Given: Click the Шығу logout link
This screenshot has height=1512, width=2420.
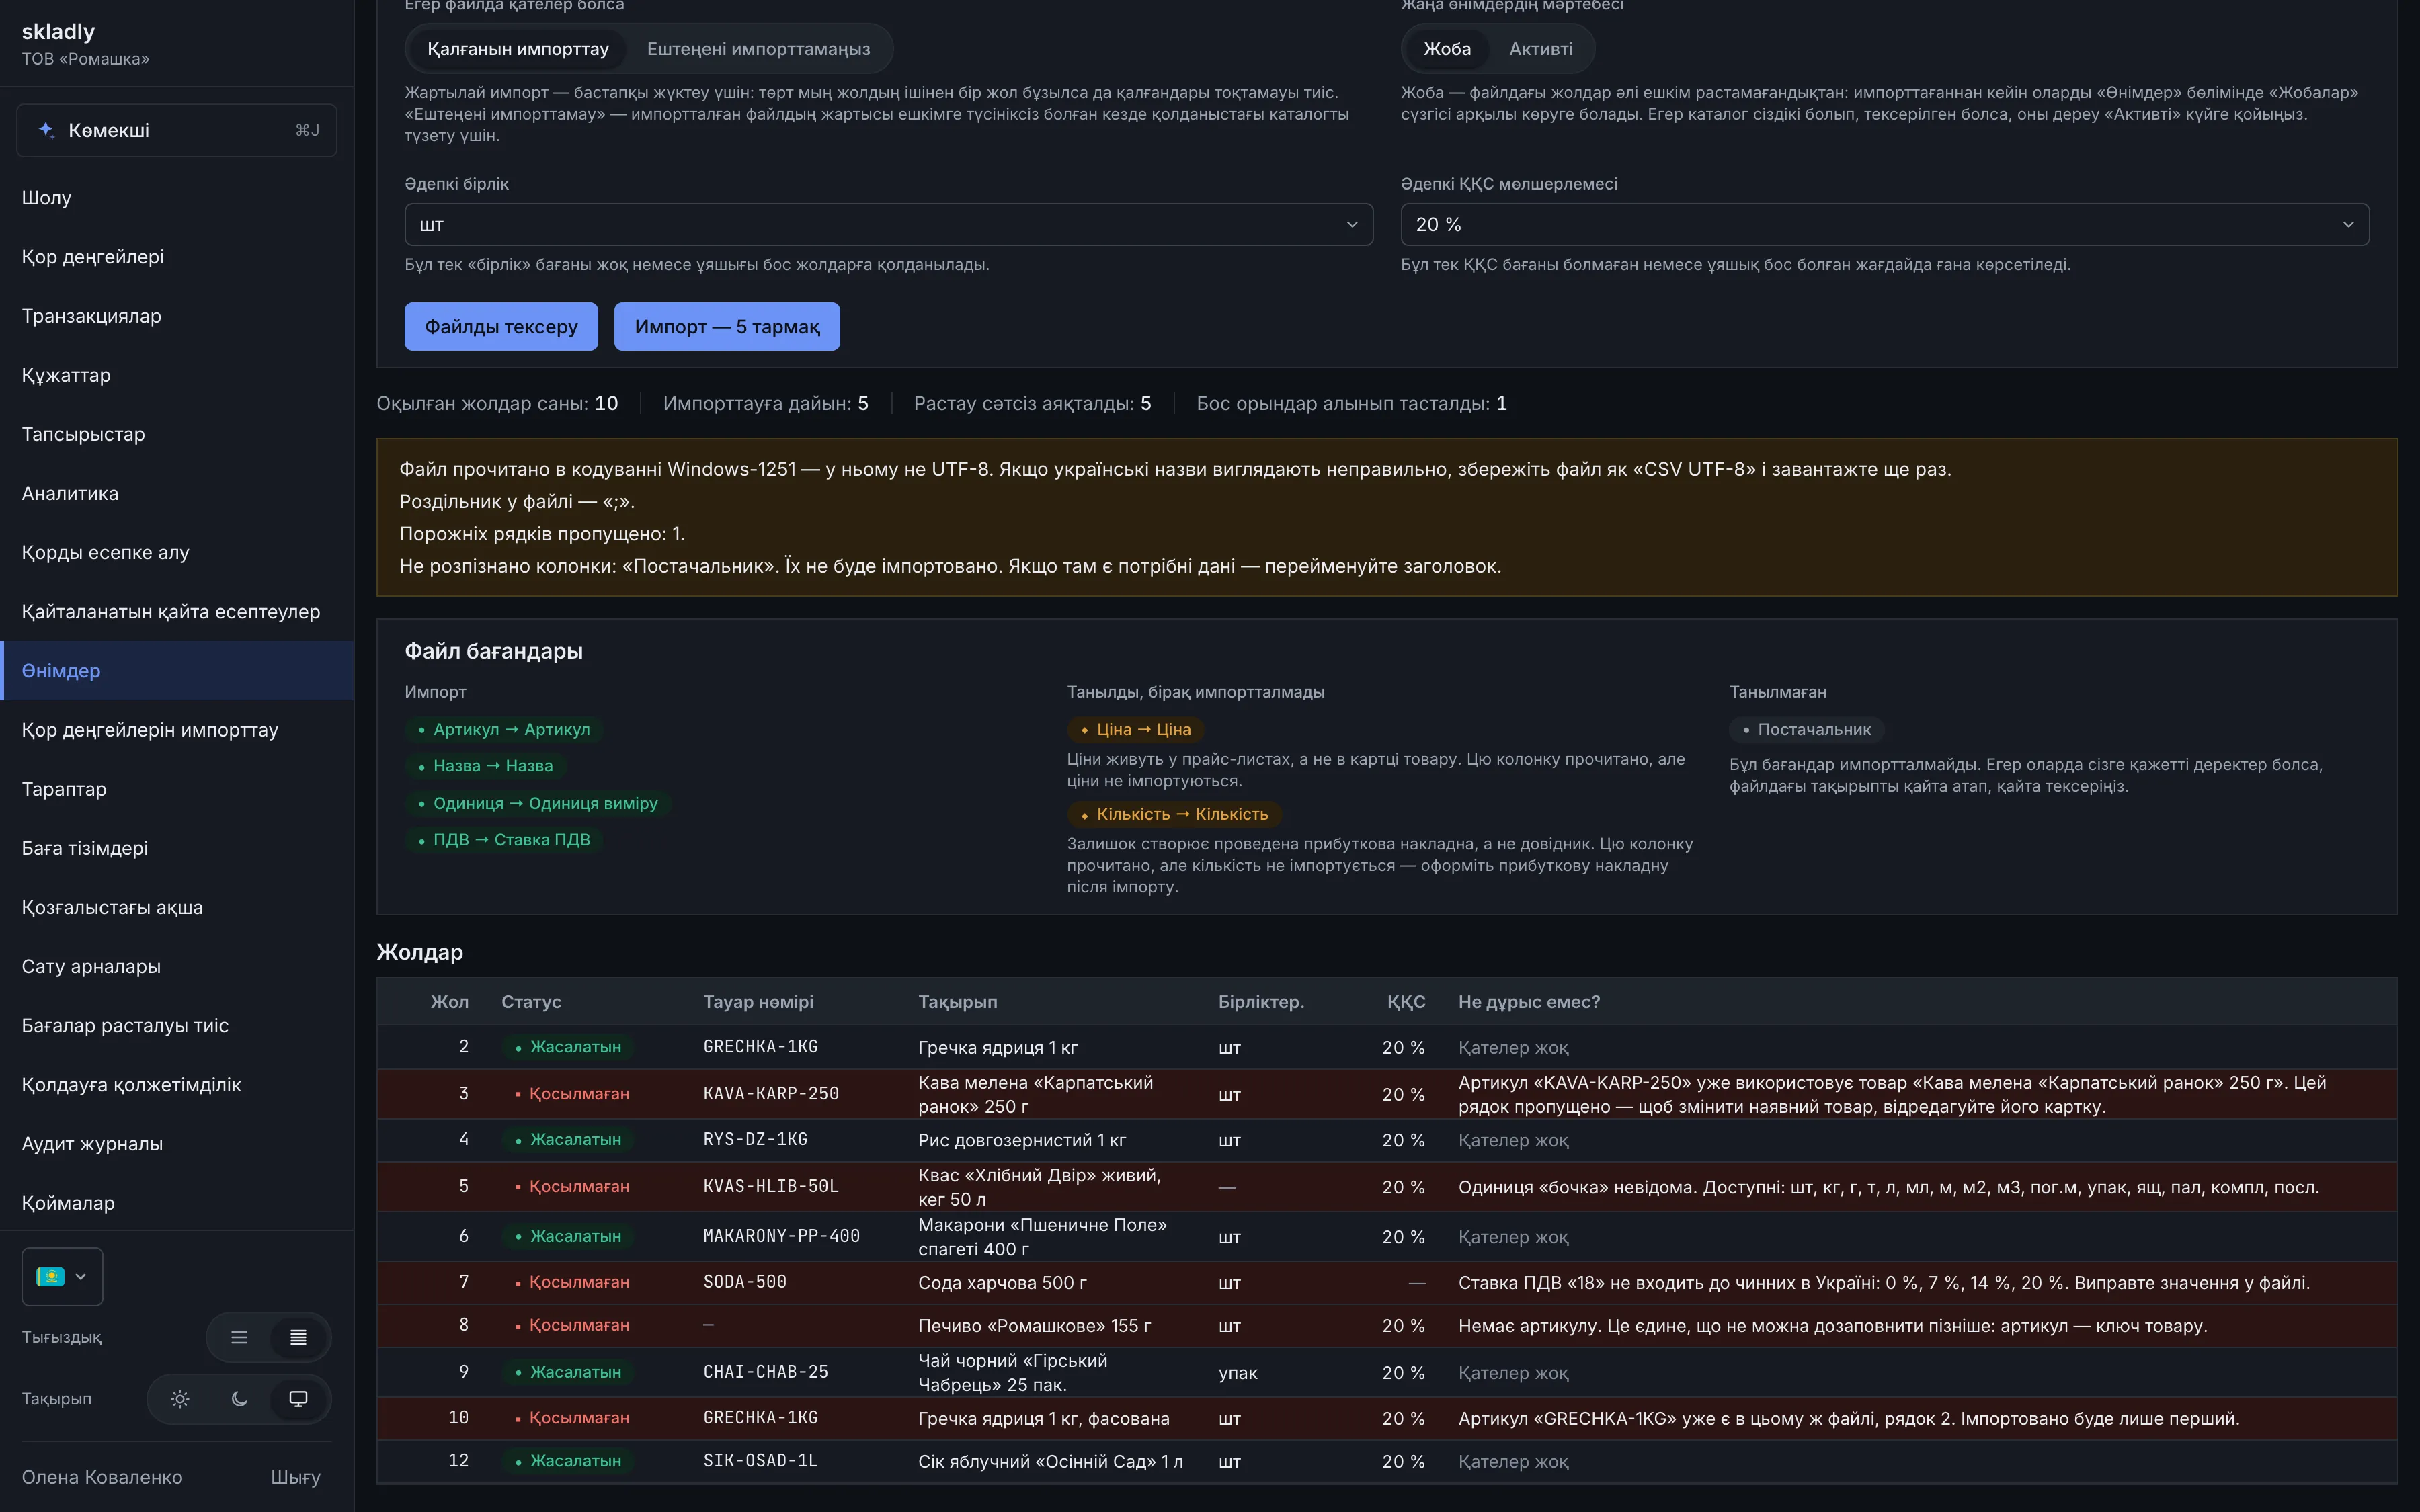Looking at the screenshot, I should click(x=295, y=1477).
